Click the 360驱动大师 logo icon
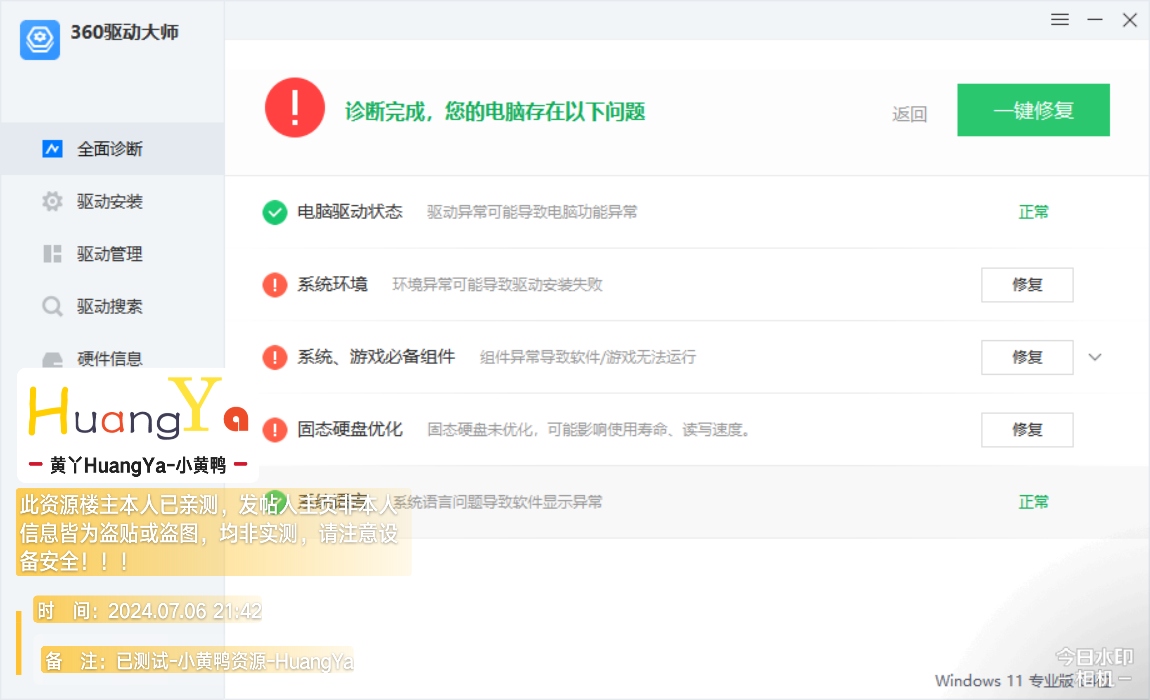 pos(40,39)
